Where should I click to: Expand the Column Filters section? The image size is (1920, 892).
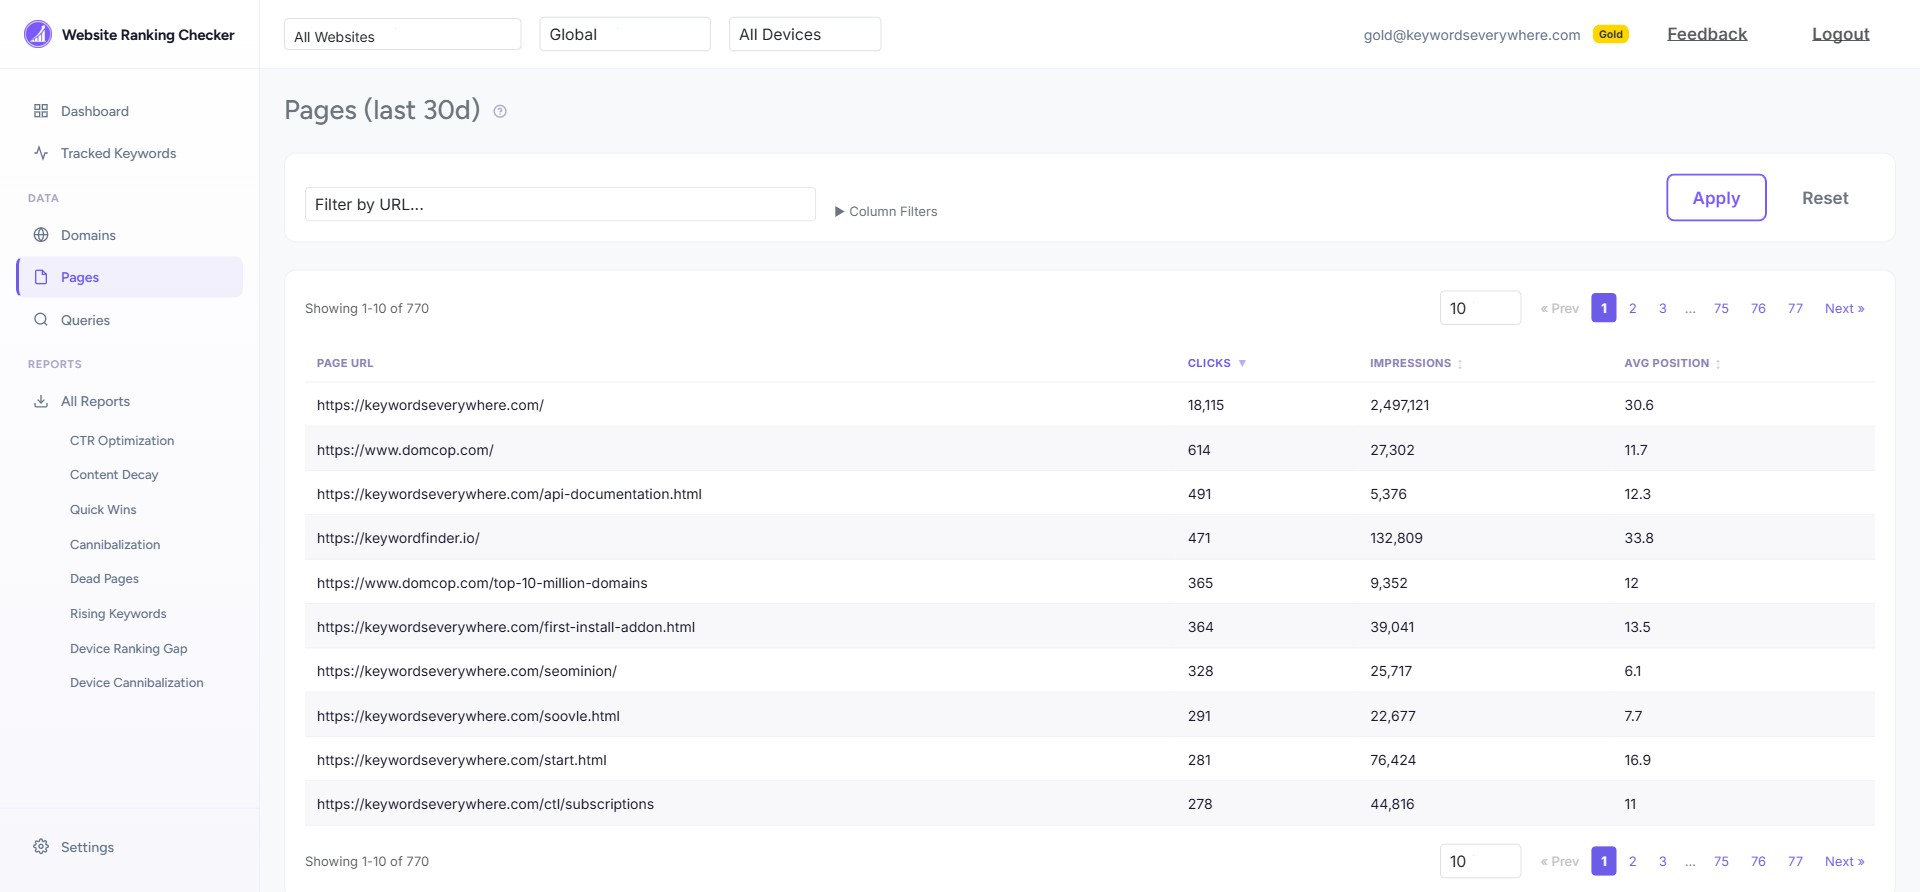[886, 211]
